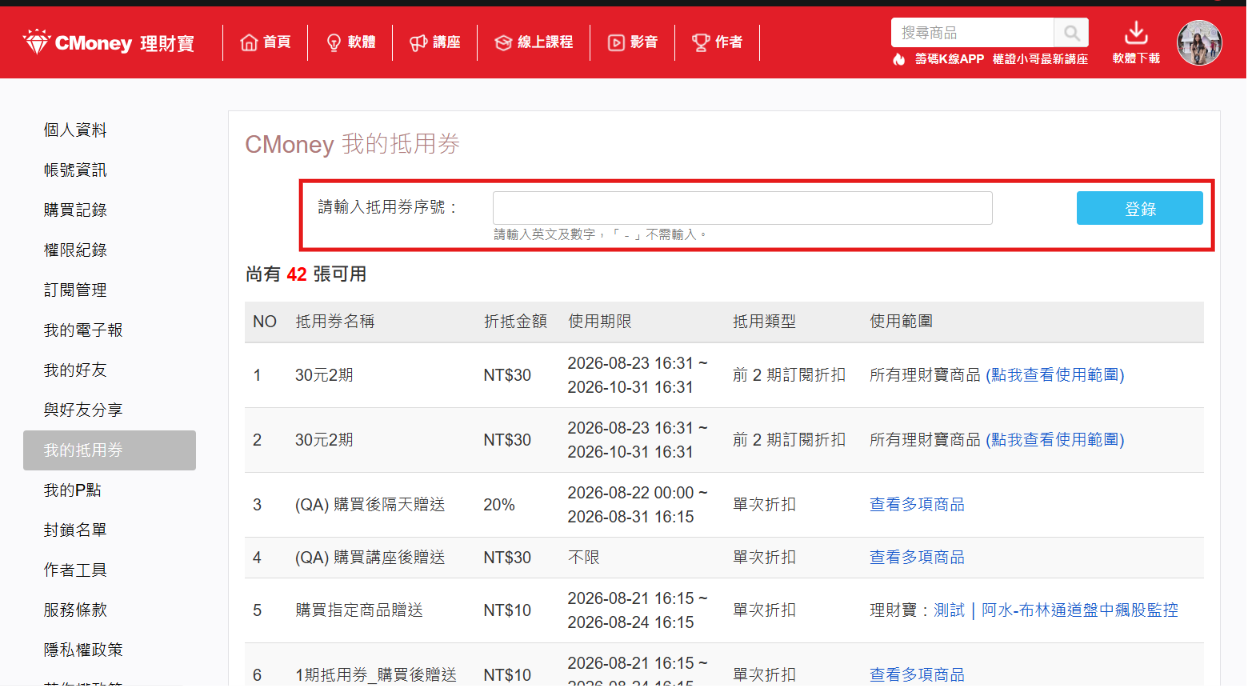Click coupon name 1期抵用券_購買後贈送
The image size is (1247, 686).
(x=376, y=675)
